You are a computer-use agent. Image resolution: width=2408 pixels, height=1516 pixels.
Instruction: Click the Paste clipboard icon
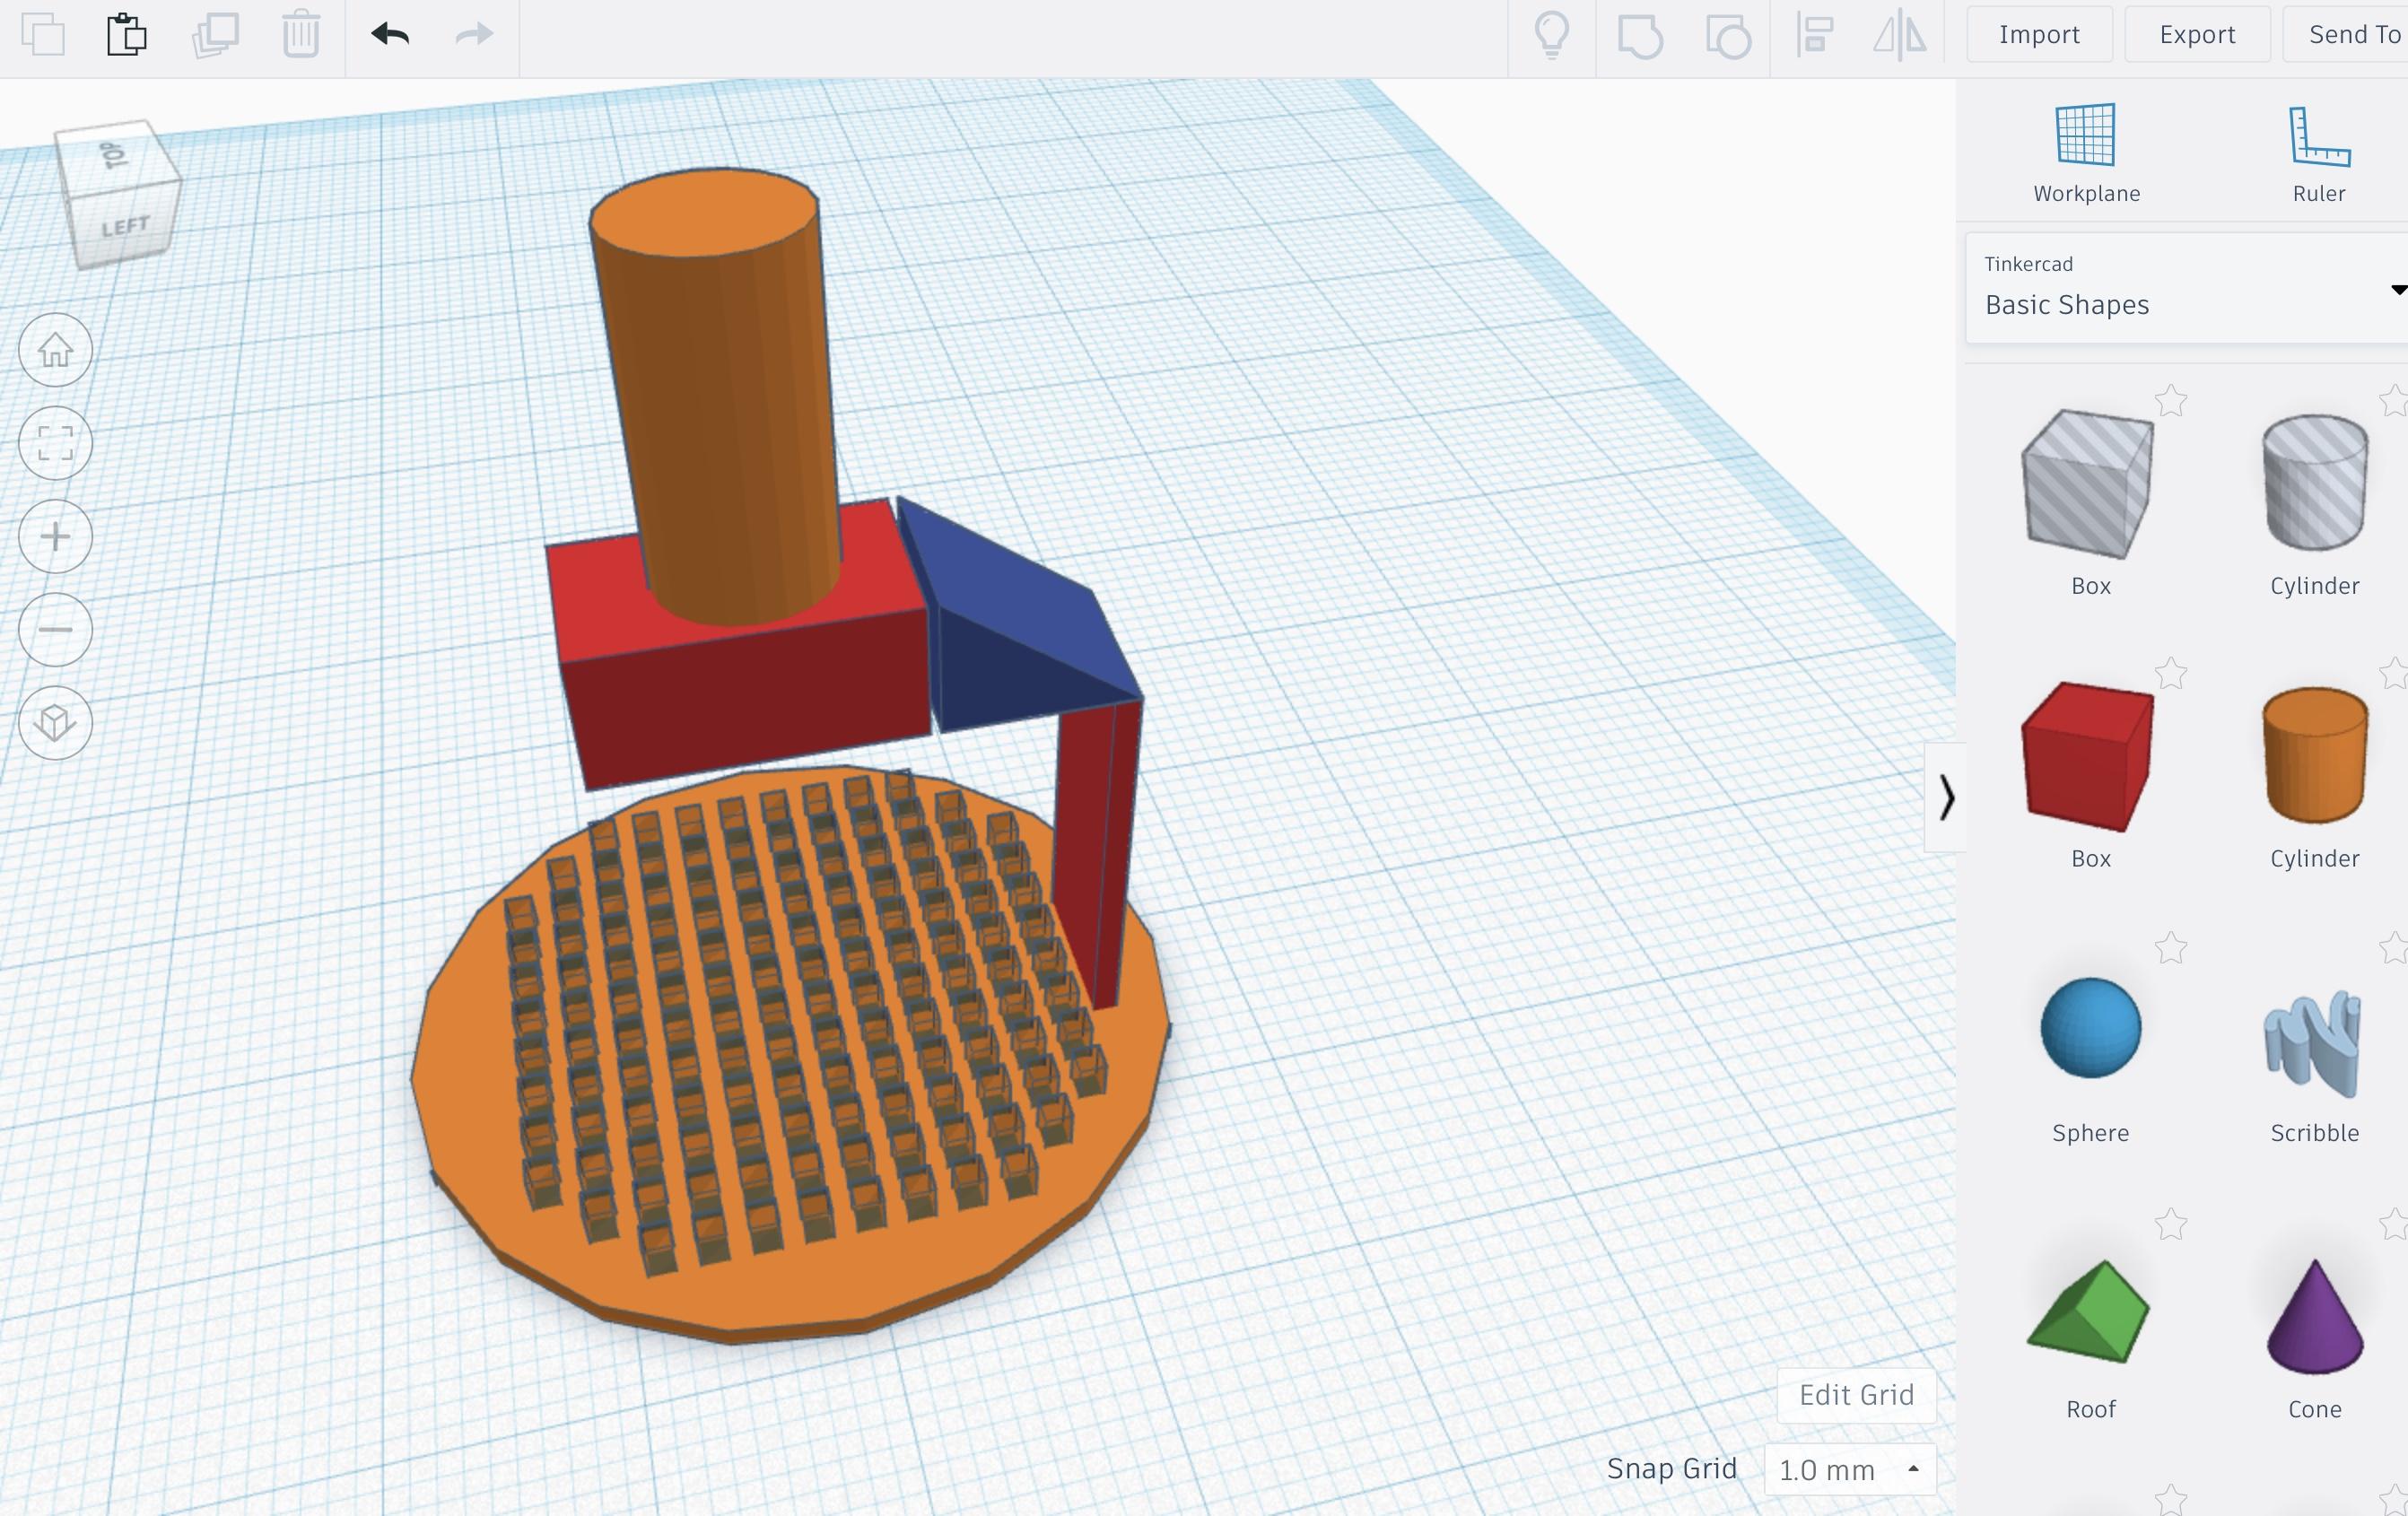point(127,34)
